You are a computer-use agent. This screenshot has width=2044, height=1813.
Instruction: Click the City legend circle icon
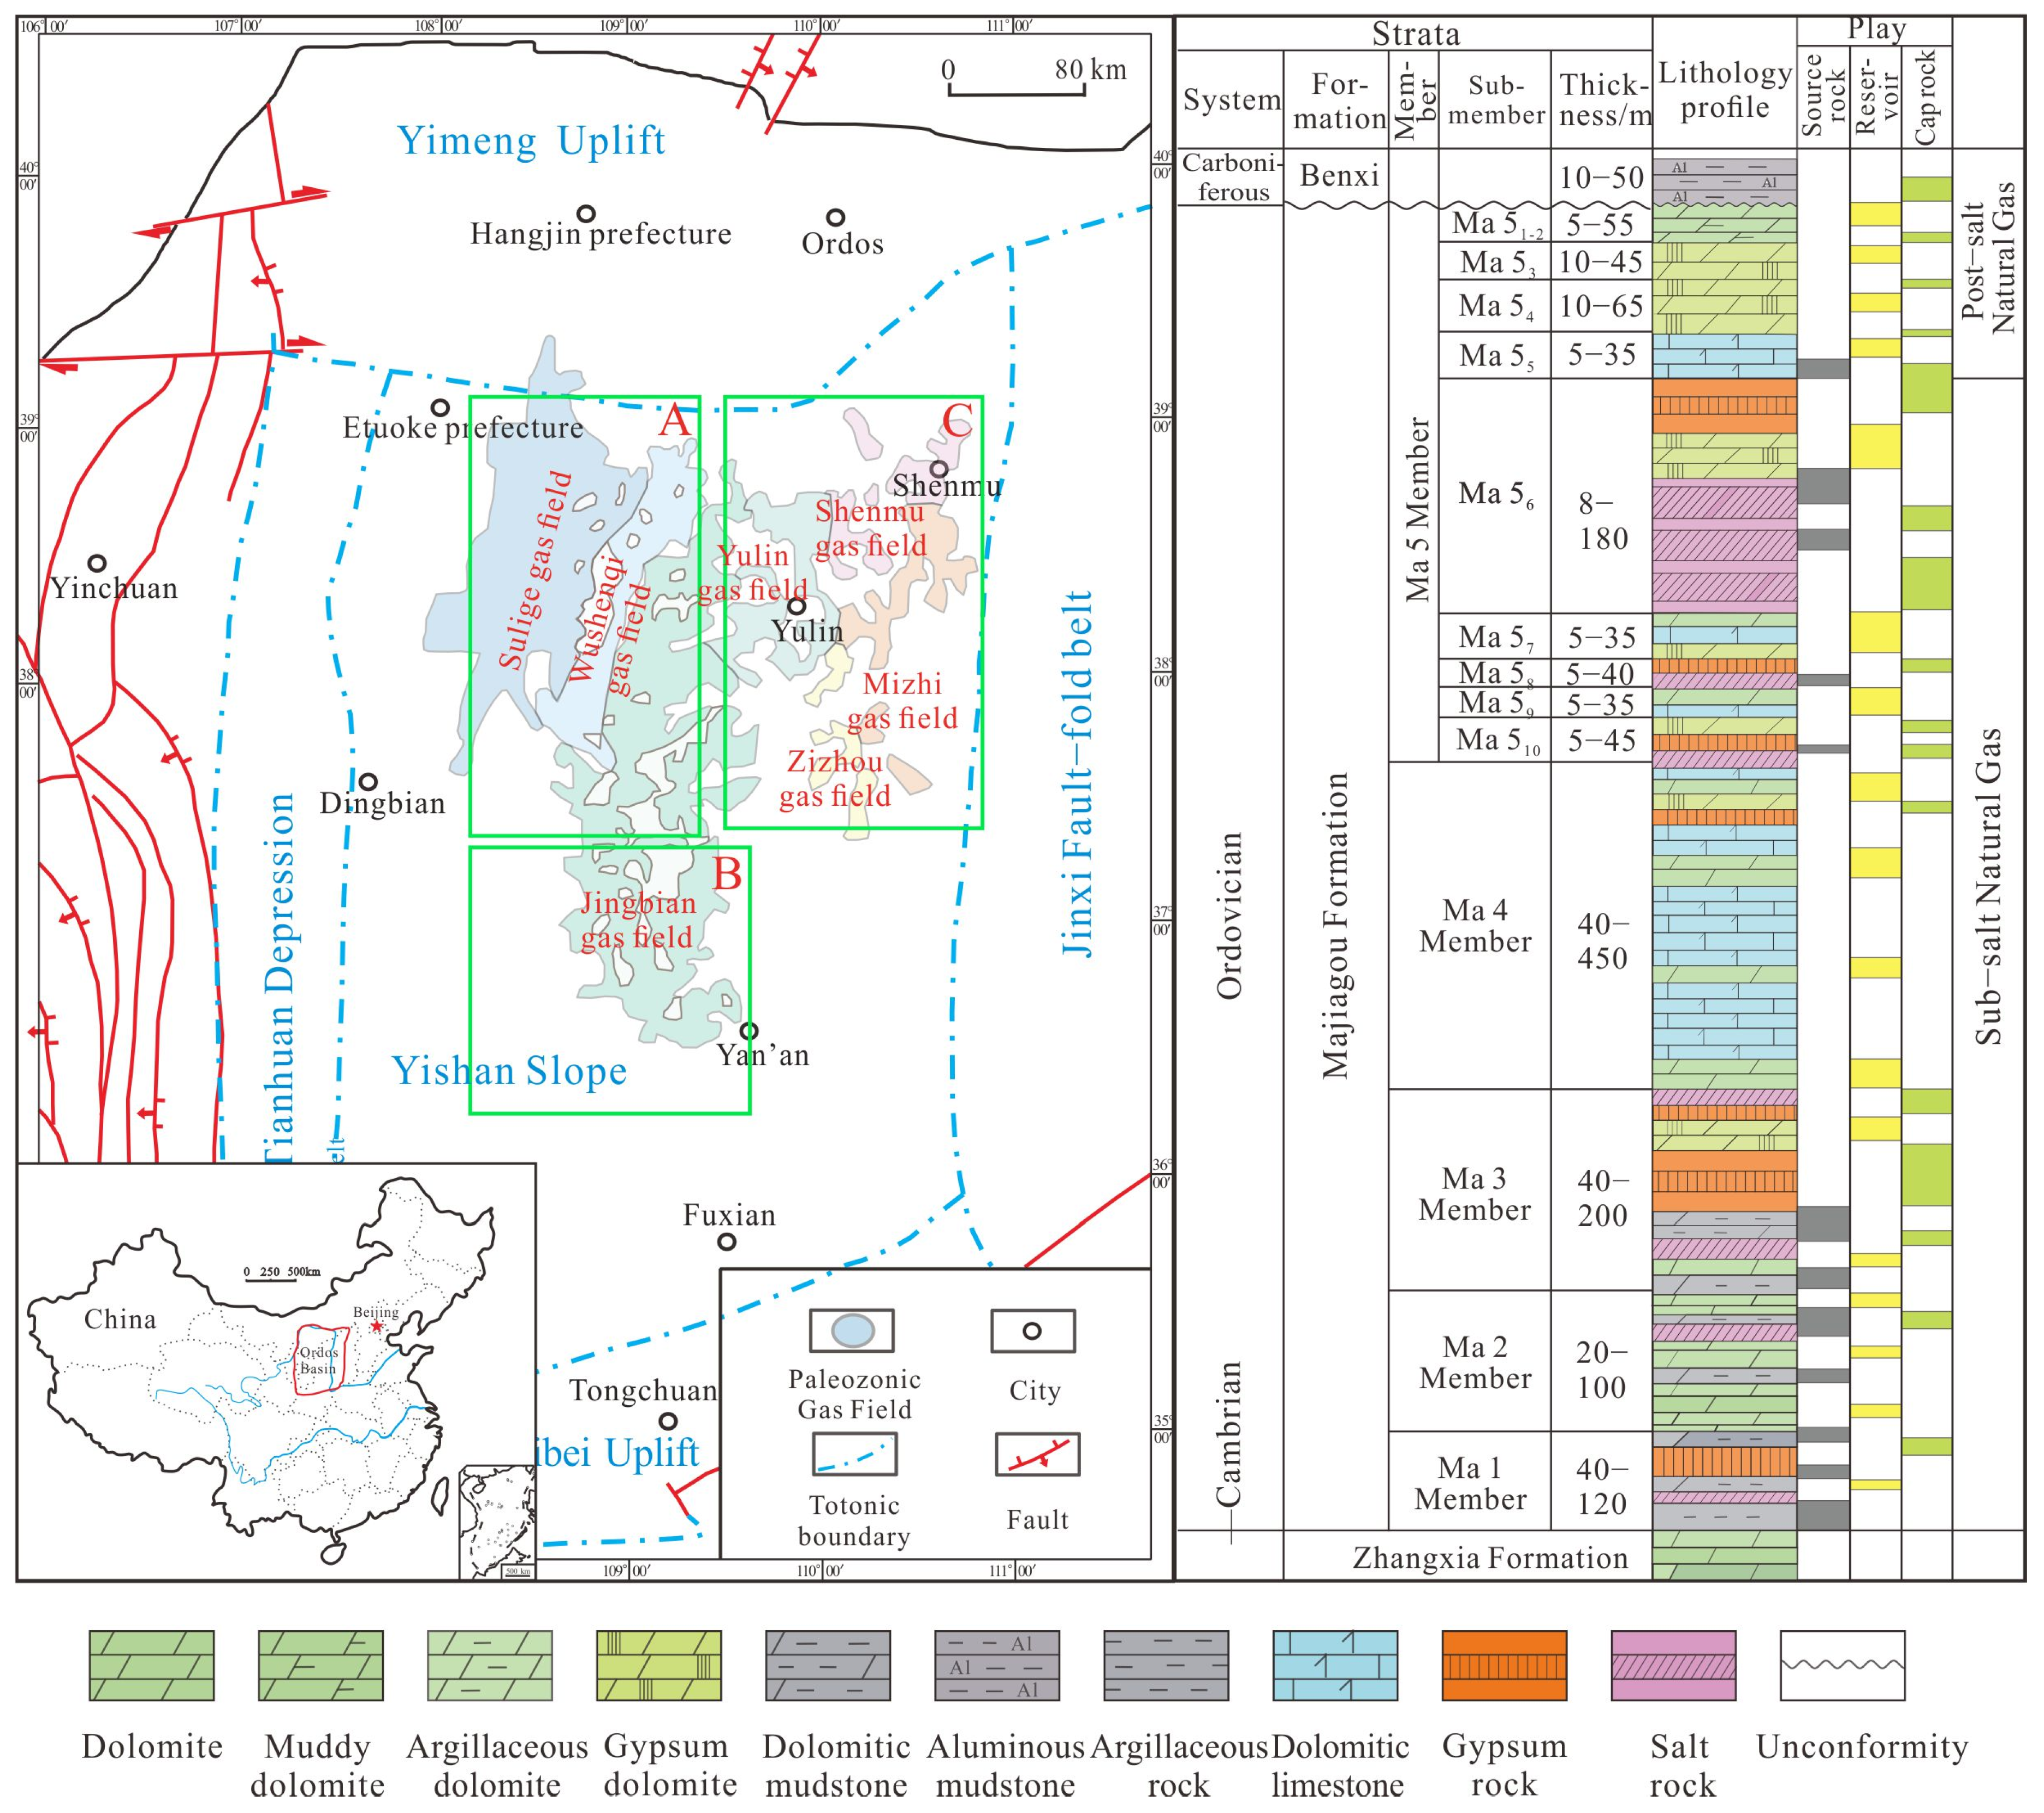pyautogui.click(x=1032, y=1331)
